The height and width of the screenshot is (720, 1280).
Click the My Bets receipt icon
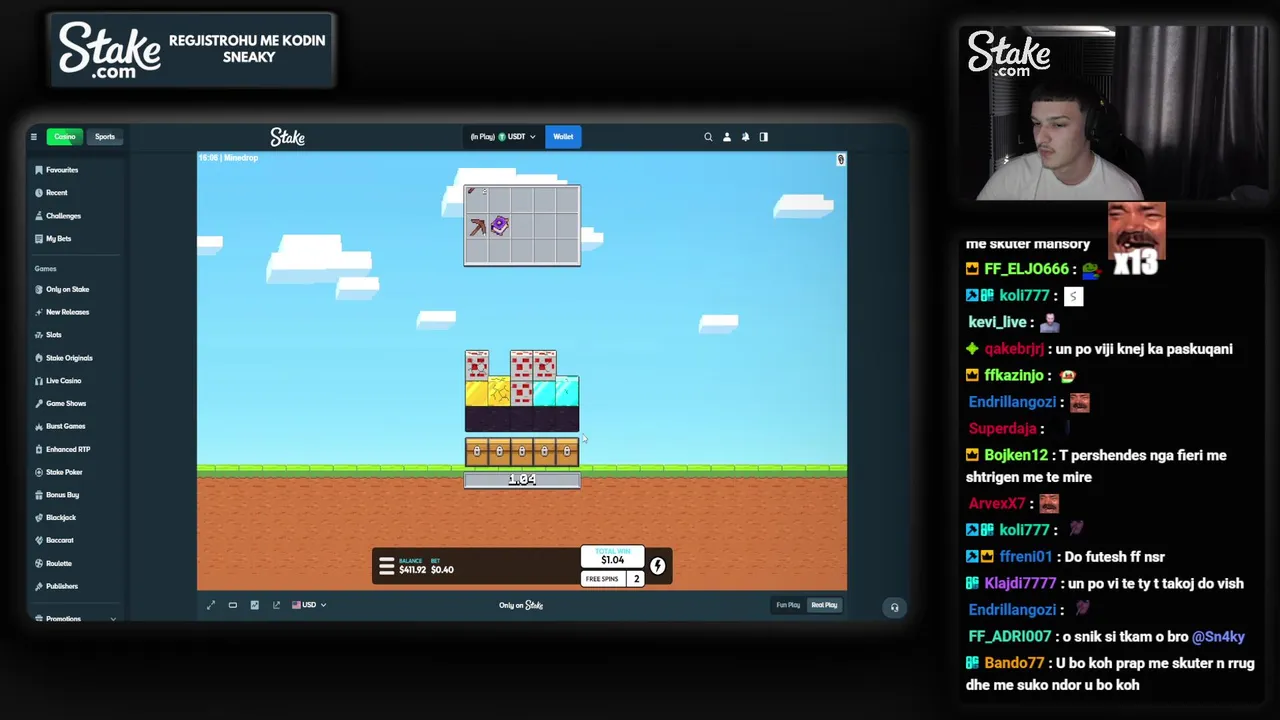tap(39, 239)
